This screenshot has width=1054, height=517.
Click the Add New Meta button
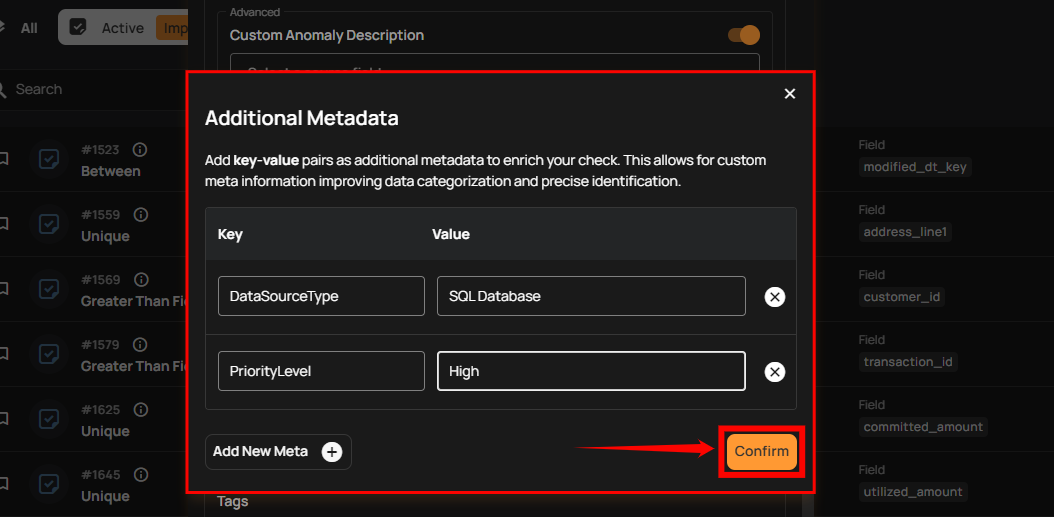tap(277, 452)
